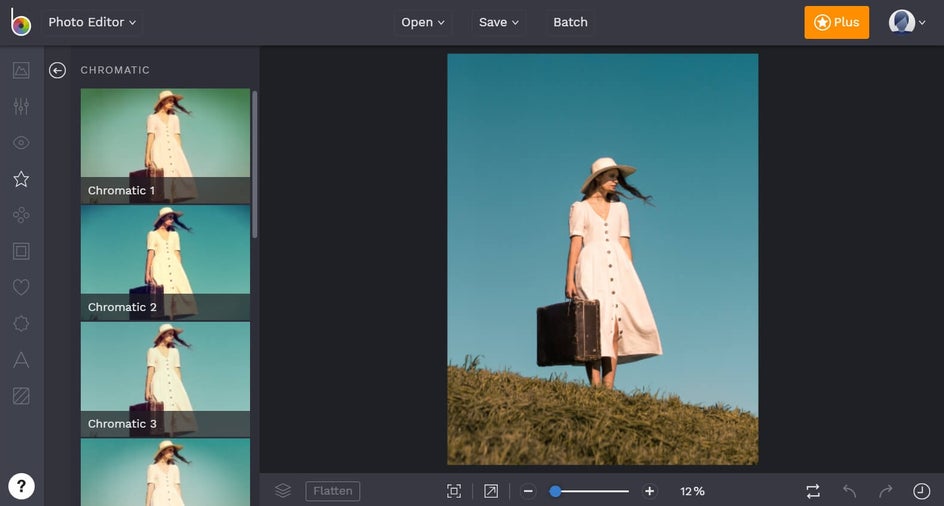Open the Overlays heart icon
Image resolution: width=944 pixels, height=506 pixels.
pos(21,287)
